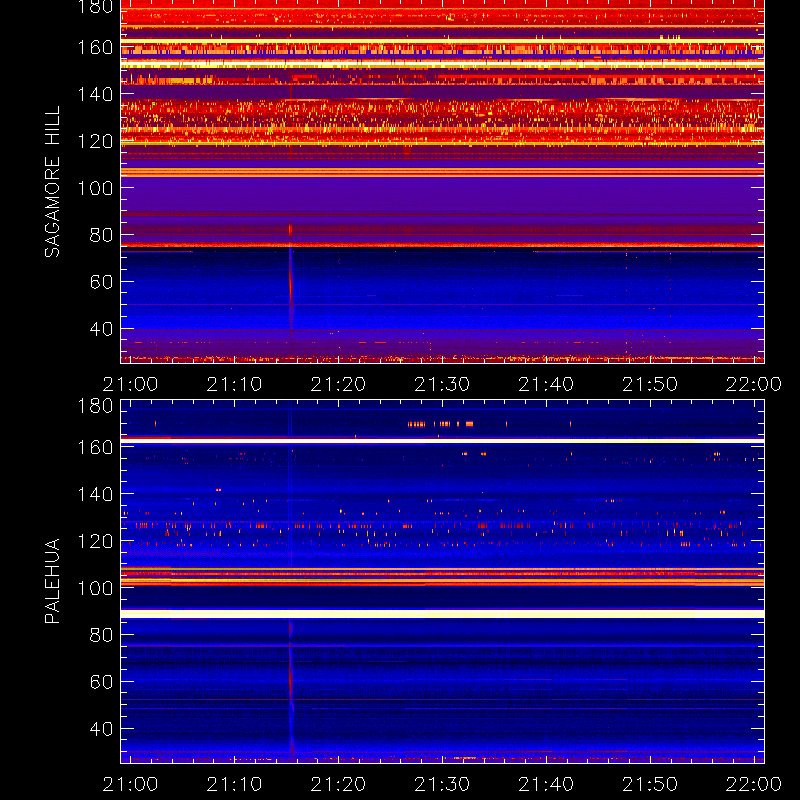Select the 60 tick label on Palehua plot
800x800 pixels.
coord(101,682)
